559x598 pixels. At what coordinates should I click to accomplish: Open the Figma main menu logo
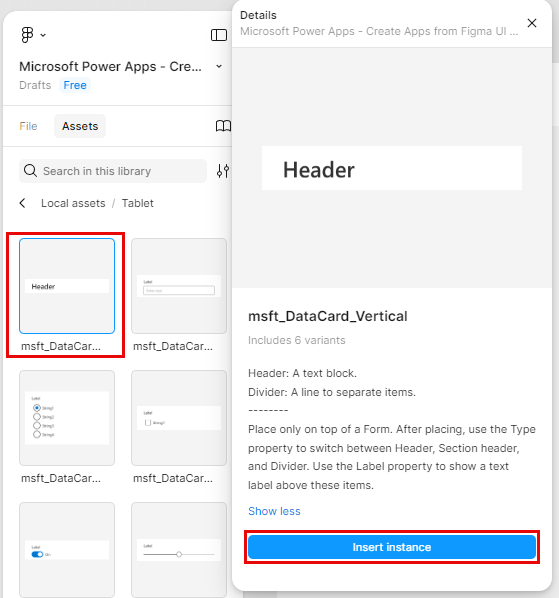(27, 35)
